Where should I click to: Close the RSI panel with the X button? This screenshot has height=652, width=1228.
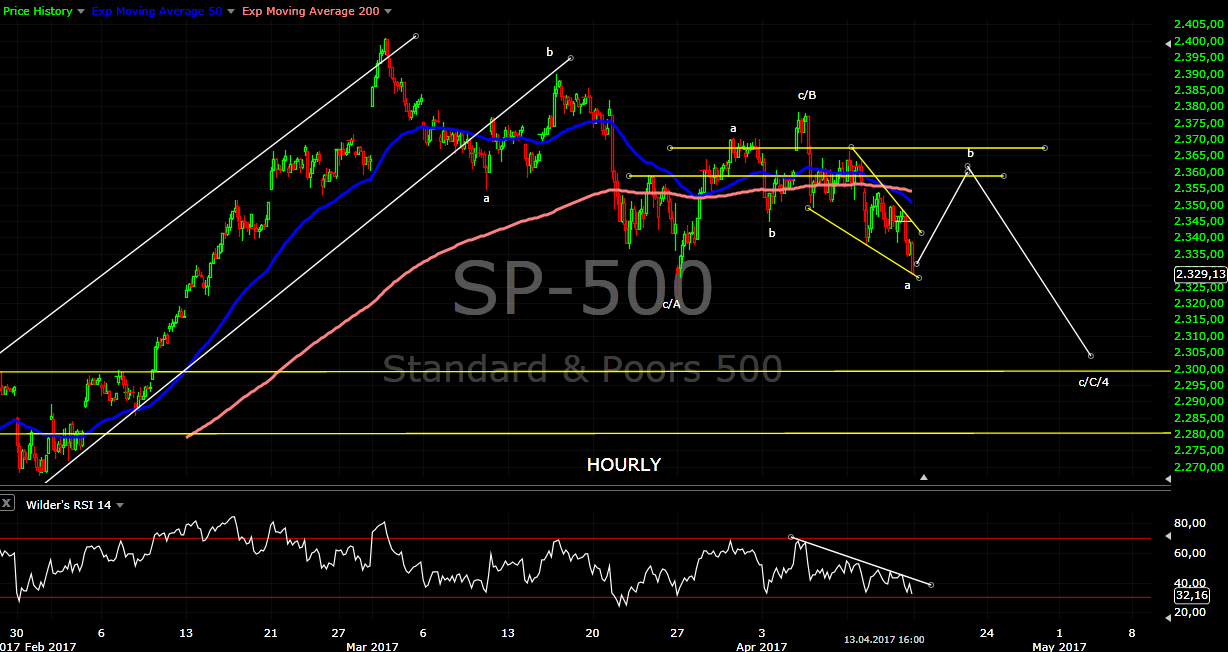pos(7,504)
